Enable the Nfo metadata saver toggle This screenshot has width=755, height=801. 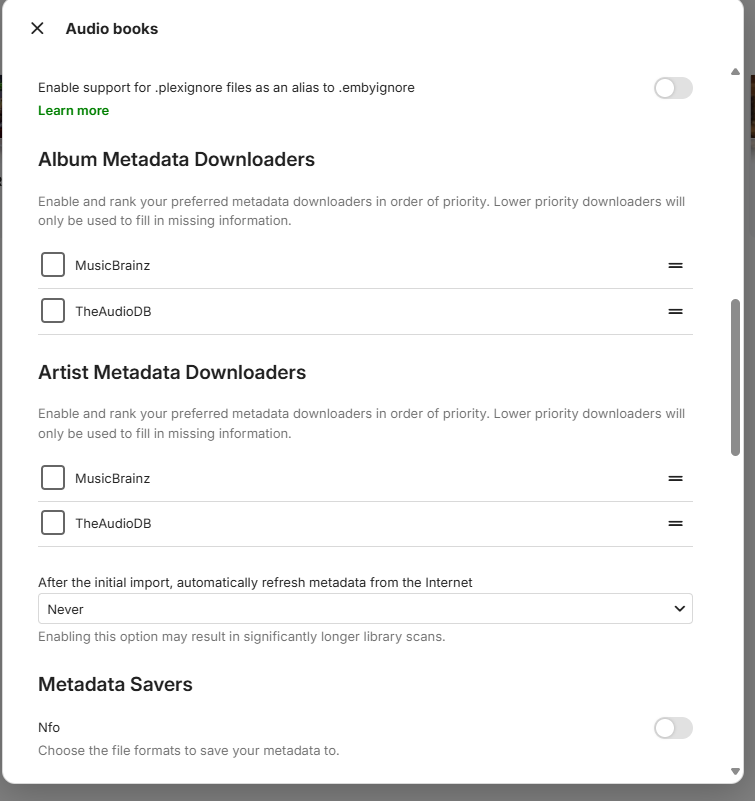point(673,728)
